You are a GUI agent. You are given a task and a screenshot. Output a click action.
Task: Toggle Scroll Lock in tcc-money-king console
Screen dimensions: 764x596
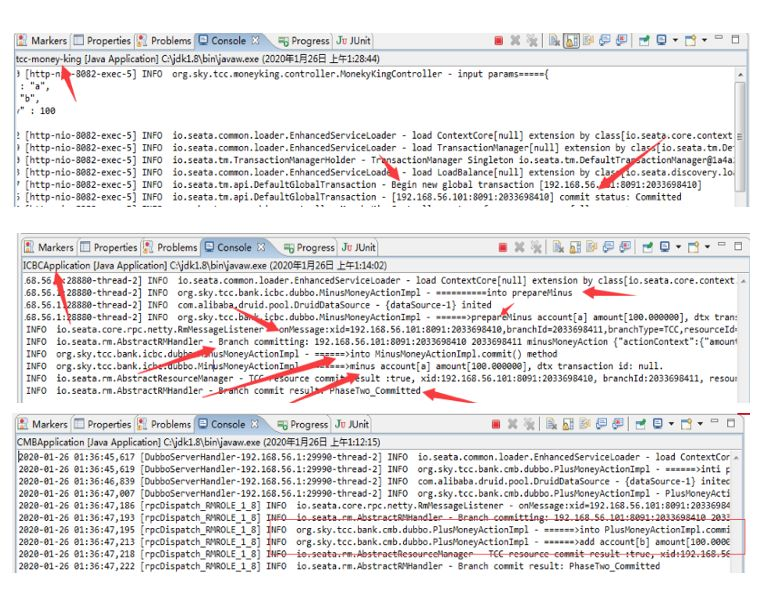tap(572, 41)
